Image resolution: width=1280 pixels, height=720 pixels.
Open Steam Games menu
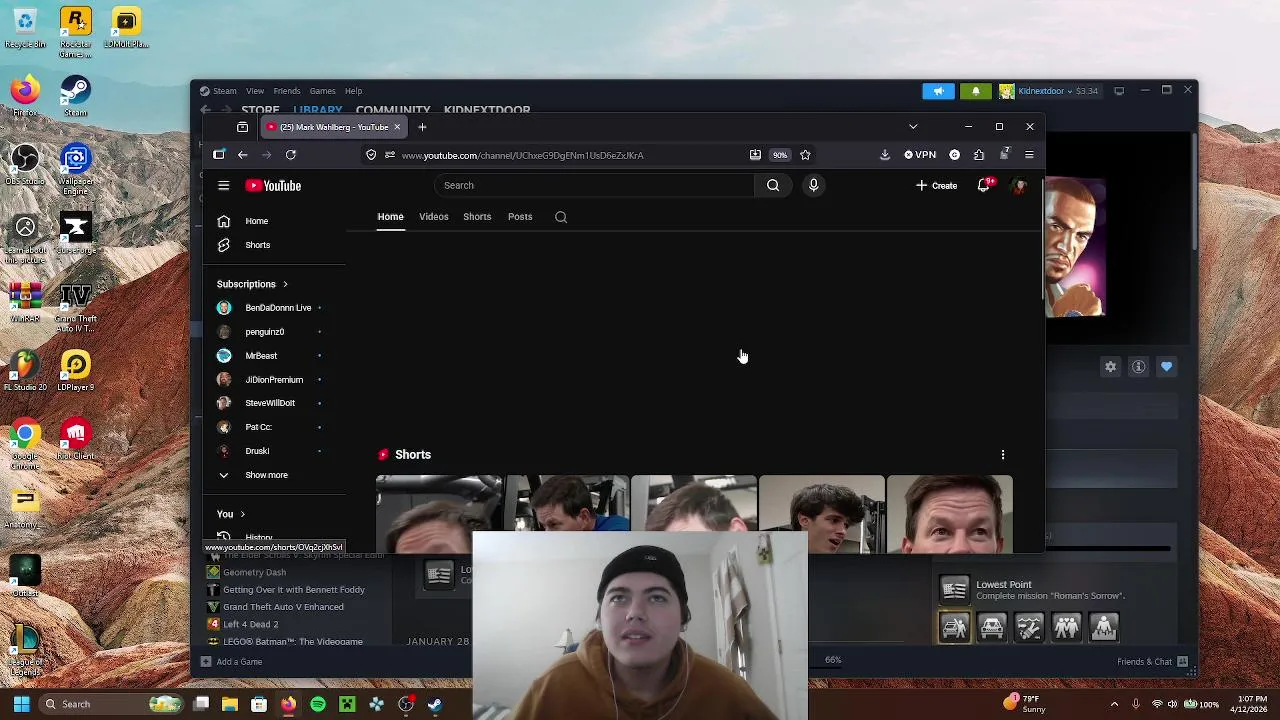point(322,91)
